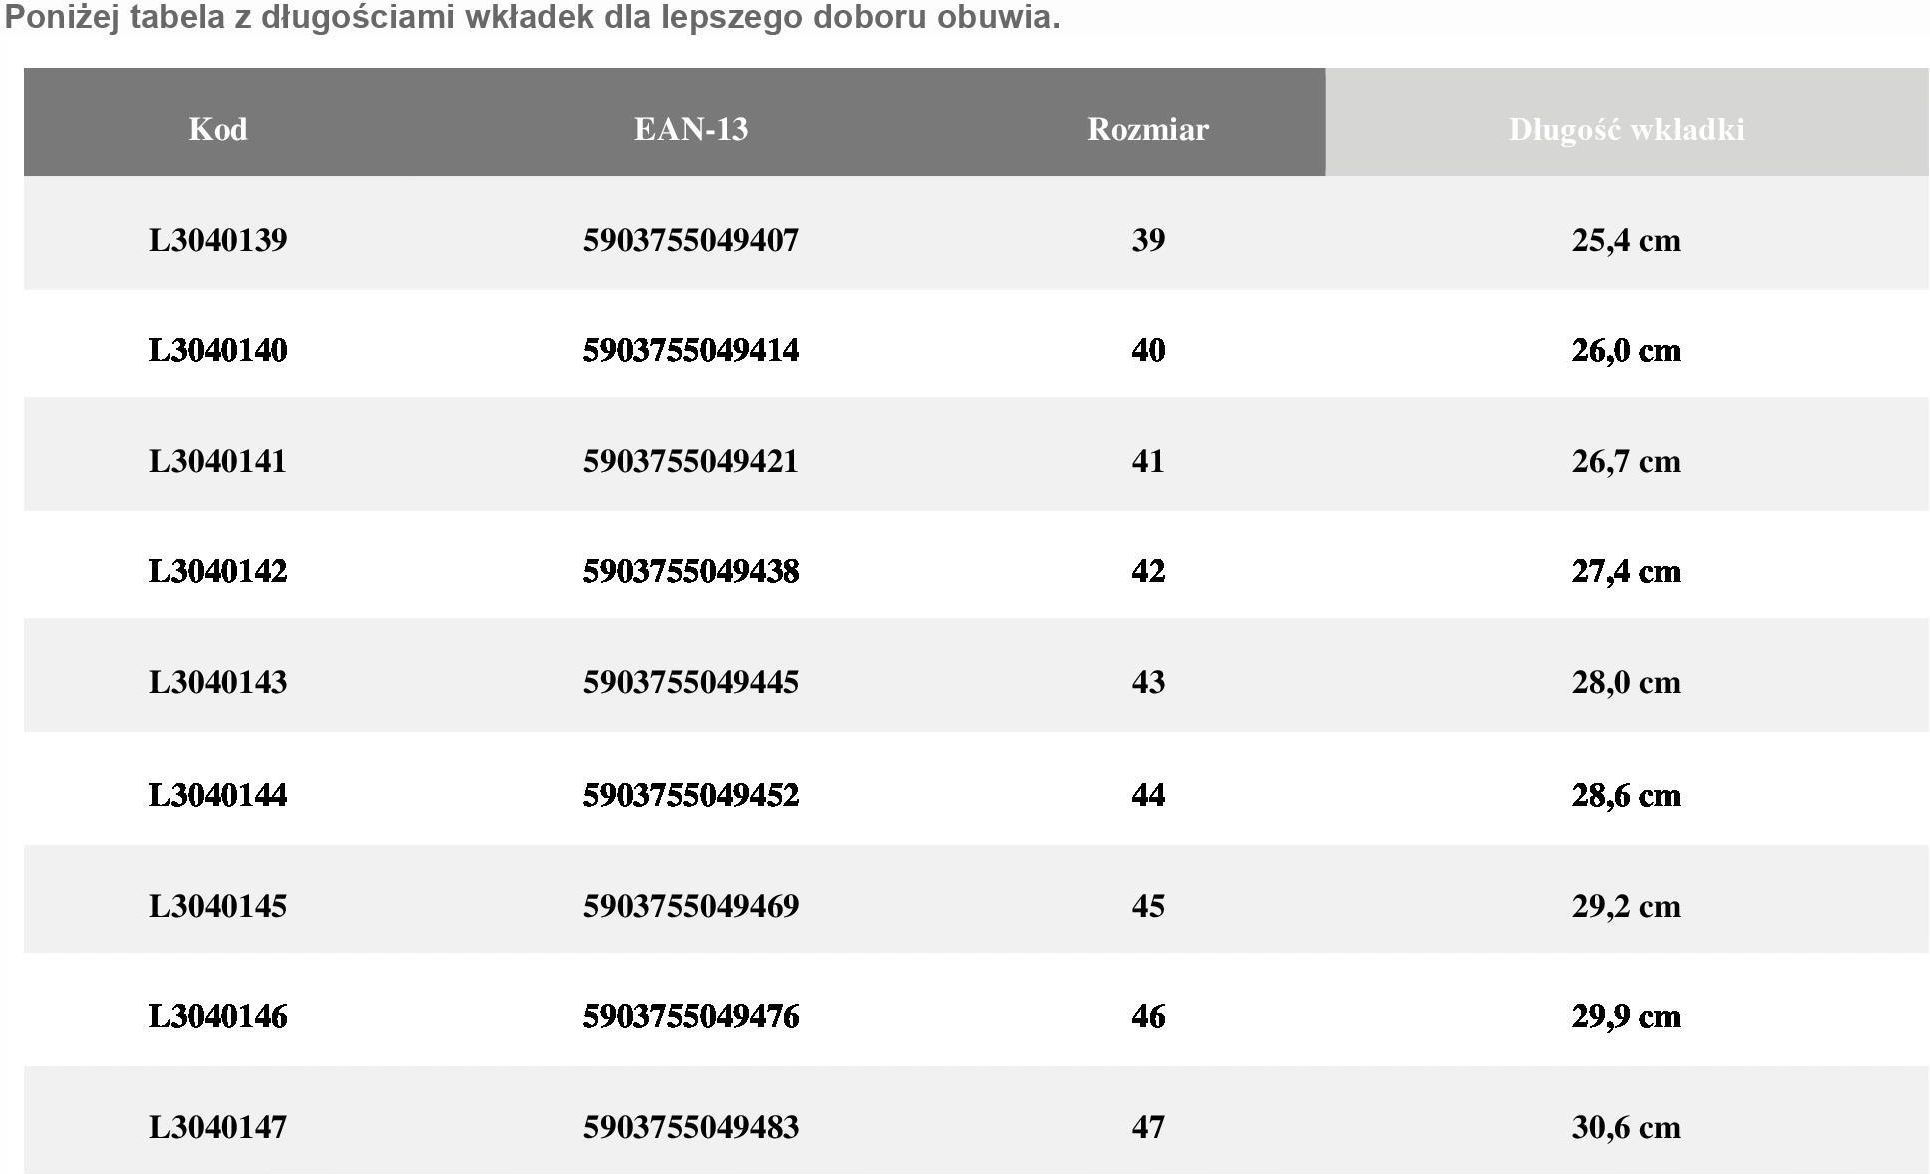The width and height of the screenshot is (1930, 1174).
Task: Select EAN number 5903755049452
Action: [x=691, y=795]
